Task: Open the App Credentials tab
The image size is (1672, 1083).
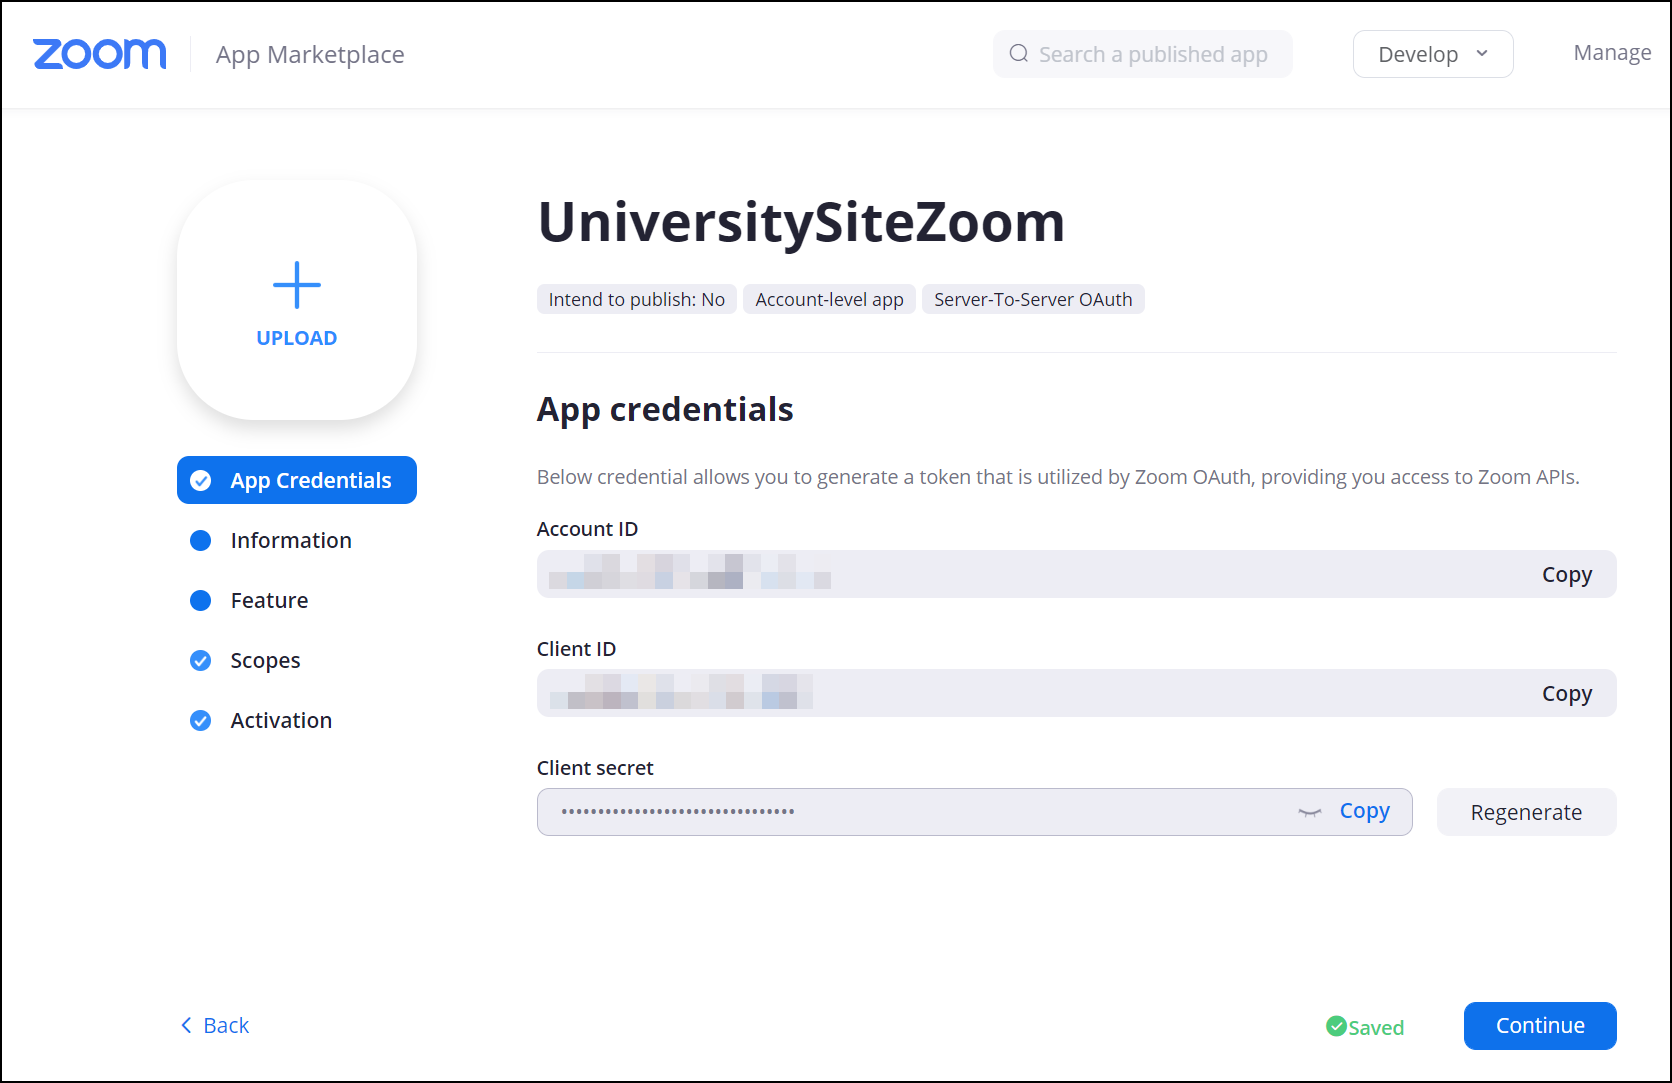Action: tap(297, 480)
